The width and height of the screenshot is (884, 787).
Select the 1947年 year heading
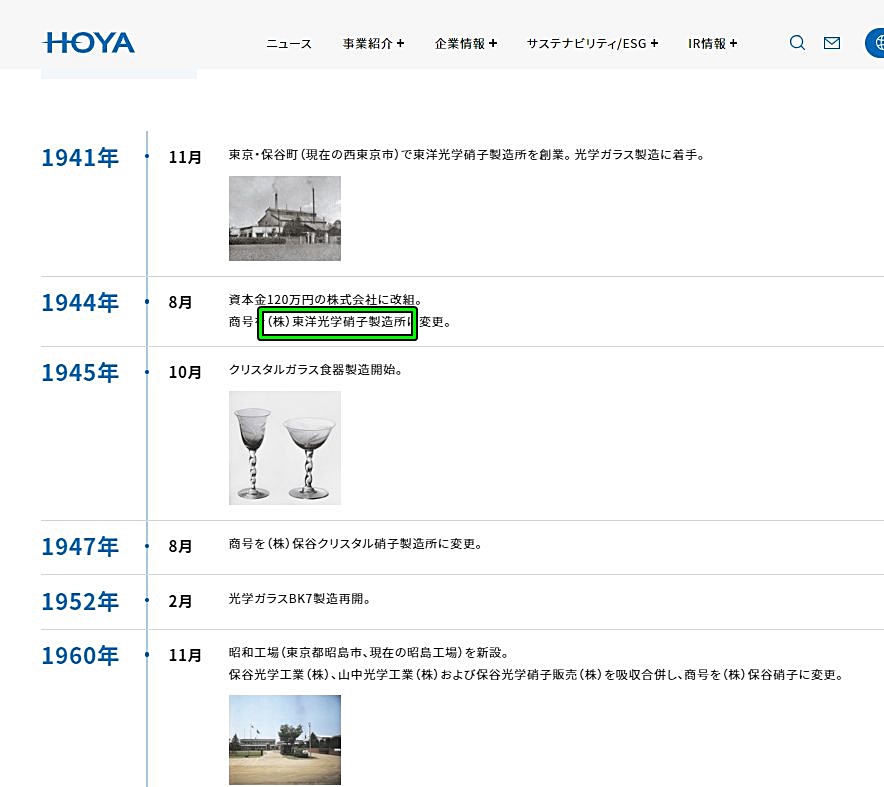coord(80,546)
